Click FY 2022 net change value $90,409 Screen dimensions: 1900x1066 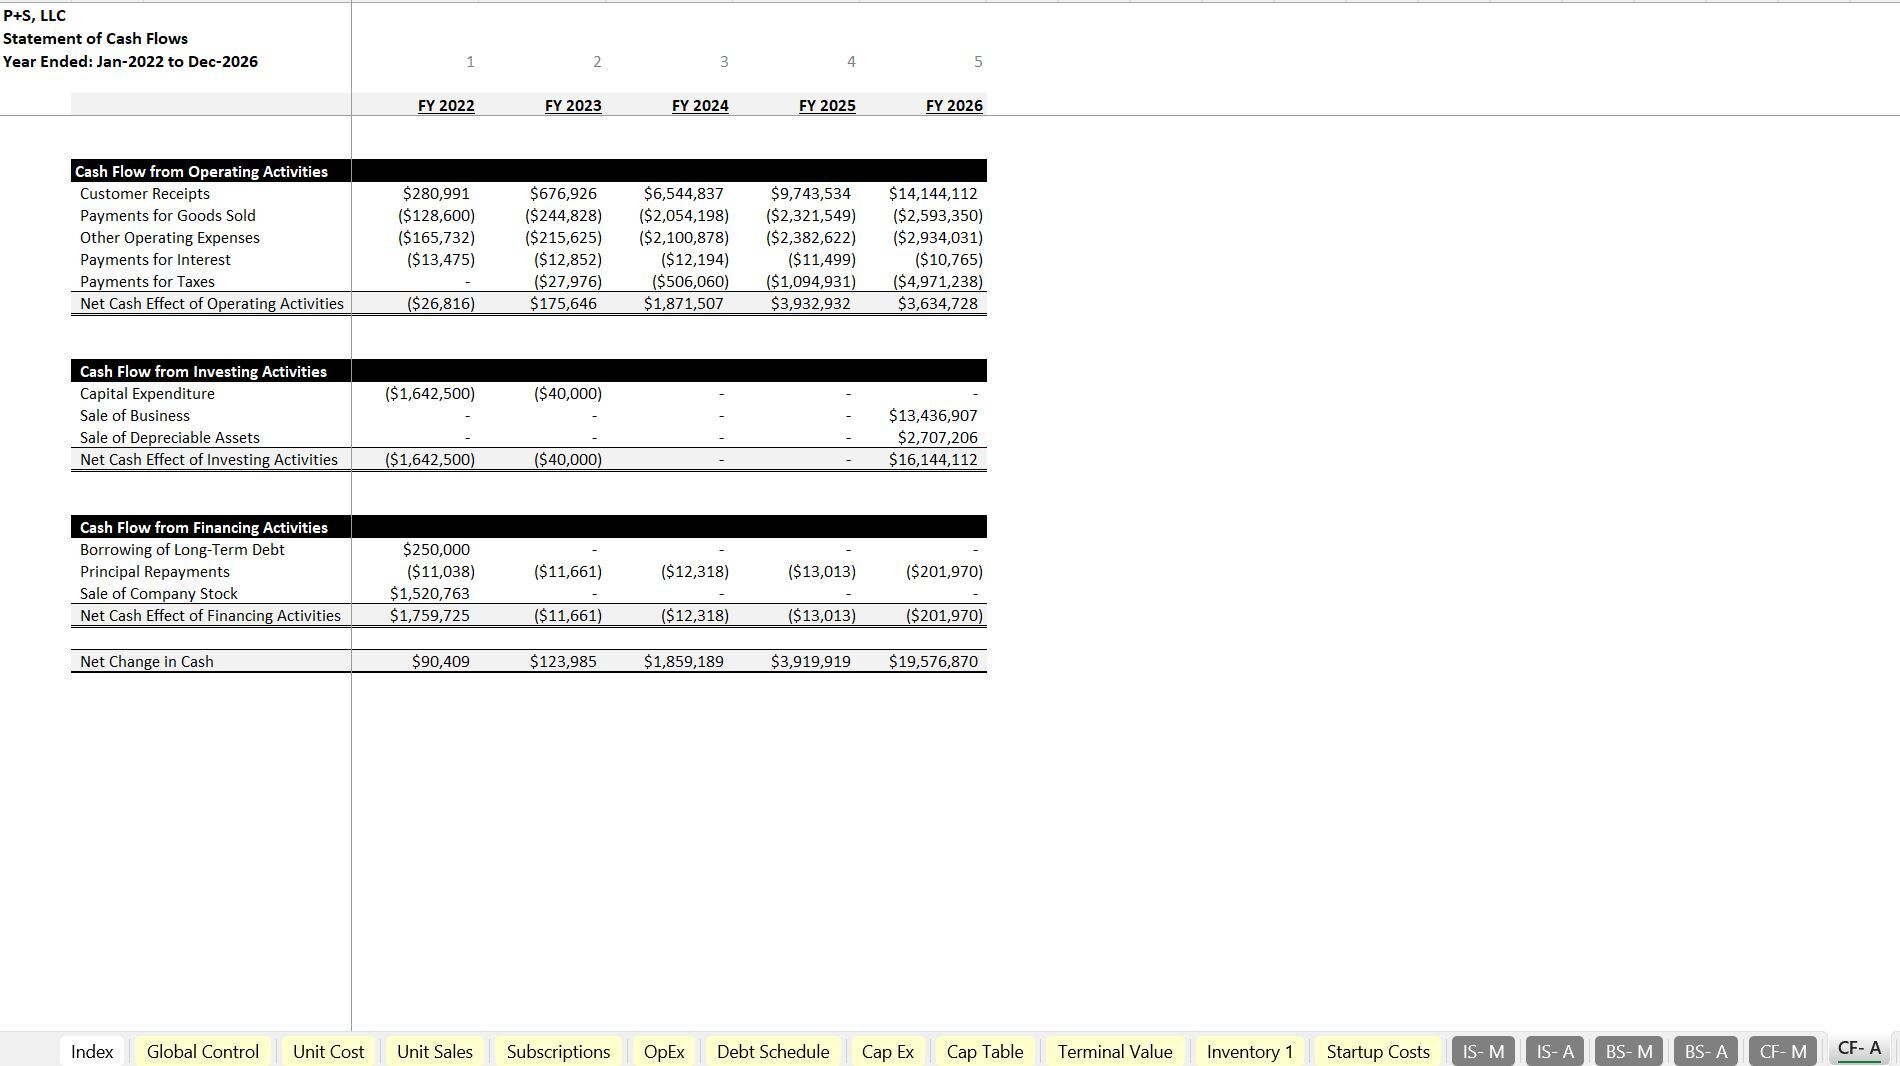(x=441, y=661)
